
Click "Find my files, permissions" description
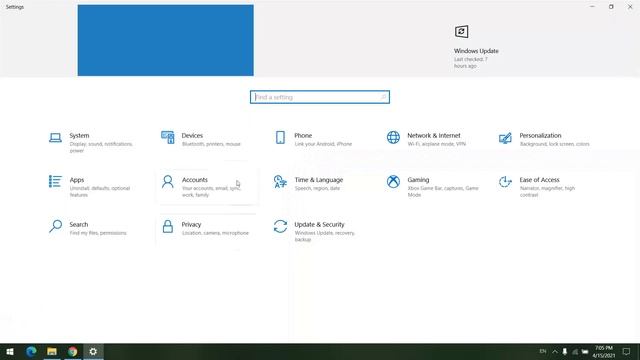[98, 233]
